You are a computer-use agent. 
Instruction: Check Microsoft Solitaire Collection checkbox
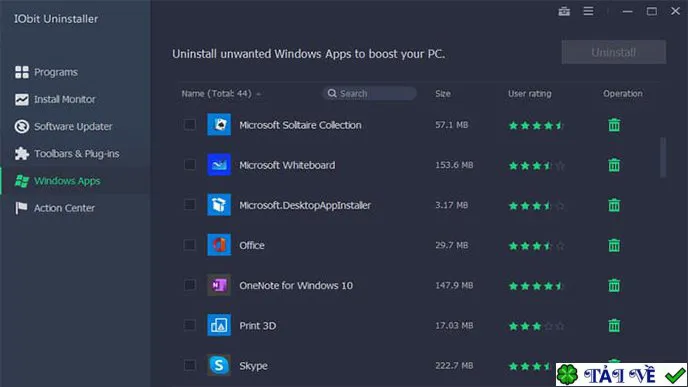coord(190,125)
